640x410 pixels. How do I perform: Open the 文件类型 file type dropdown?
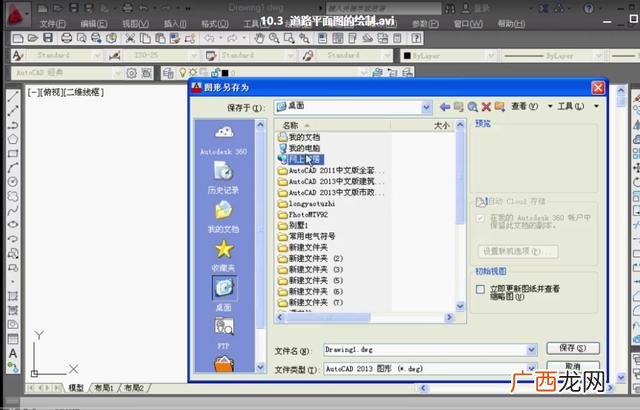pos(531,368)
